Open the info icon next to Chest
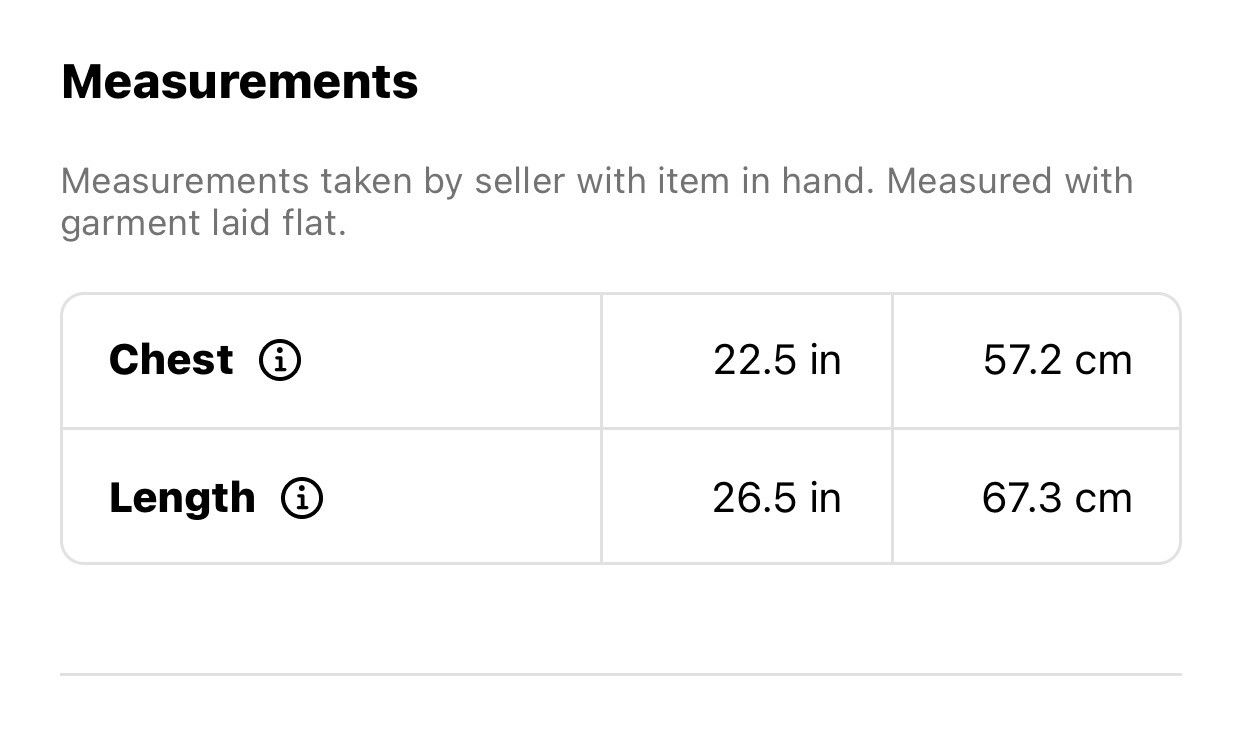This screenshot has width=1242, height=732. 280,360
